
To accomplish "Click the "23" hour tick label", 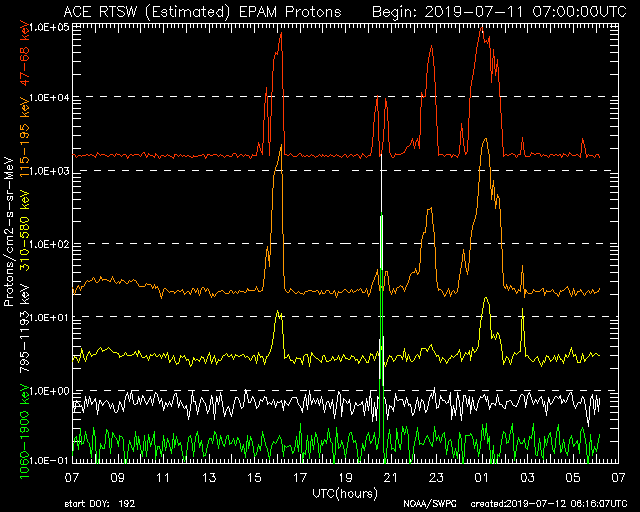I will coord(436,477).
